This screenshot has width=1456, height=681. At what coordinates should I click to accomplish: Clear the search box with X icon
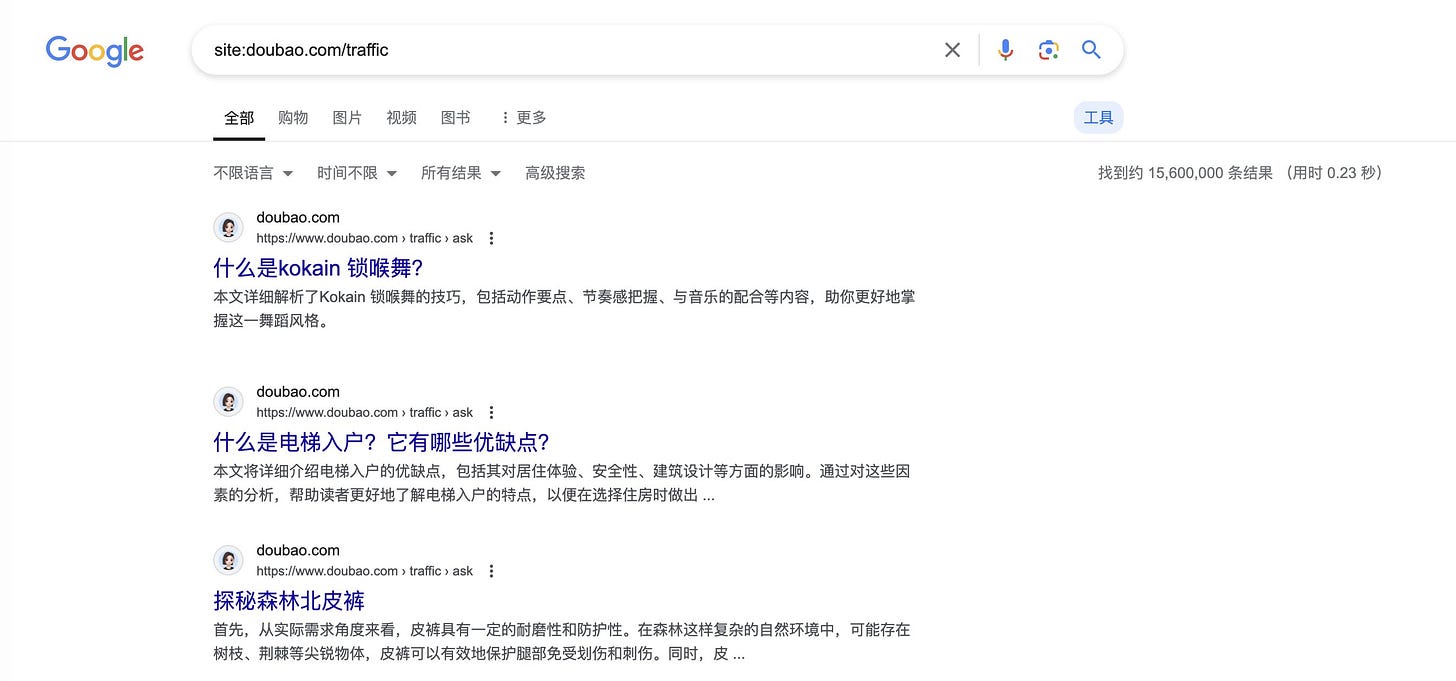click(x=952, y=50)
